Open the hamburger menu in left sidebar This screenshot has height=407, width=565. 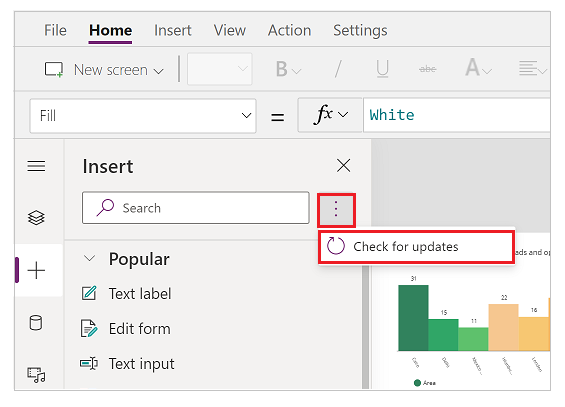point(36,166)
